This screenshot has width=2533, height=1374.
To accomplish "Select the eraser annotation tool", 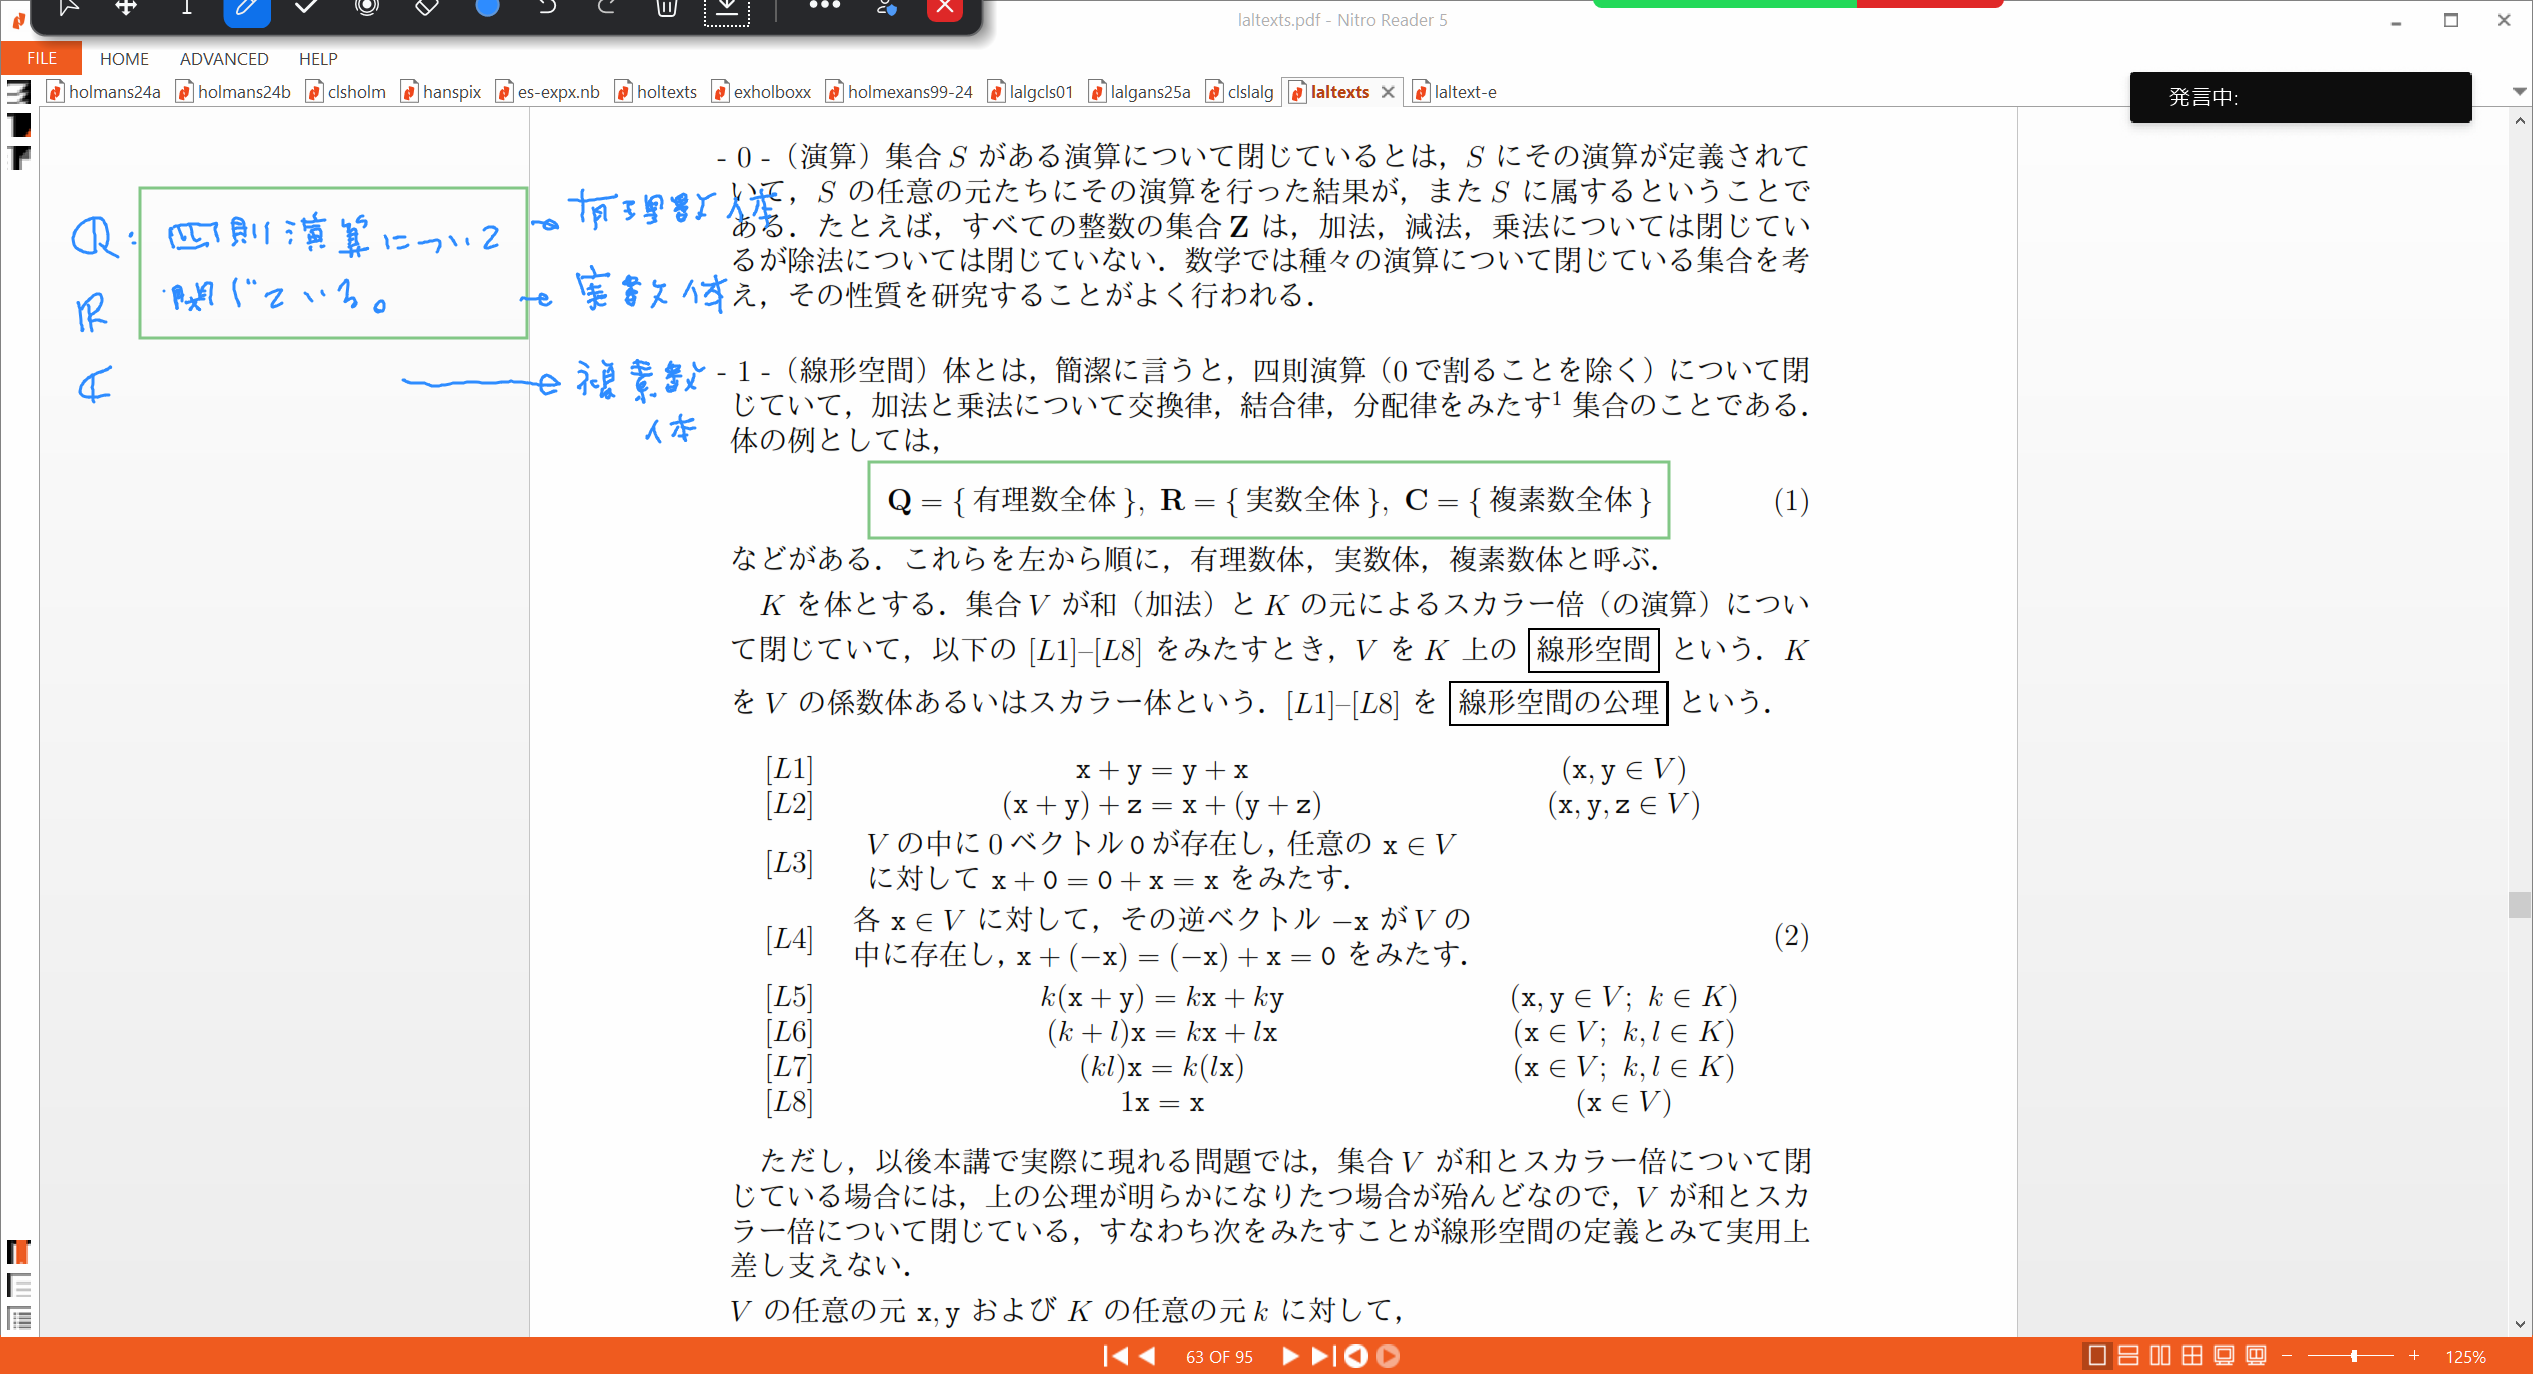I will click(427, 8).
